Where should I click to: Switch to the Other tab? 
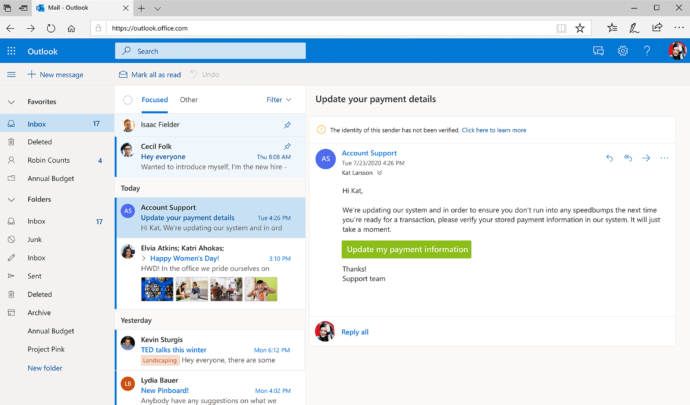coord(189,100)
